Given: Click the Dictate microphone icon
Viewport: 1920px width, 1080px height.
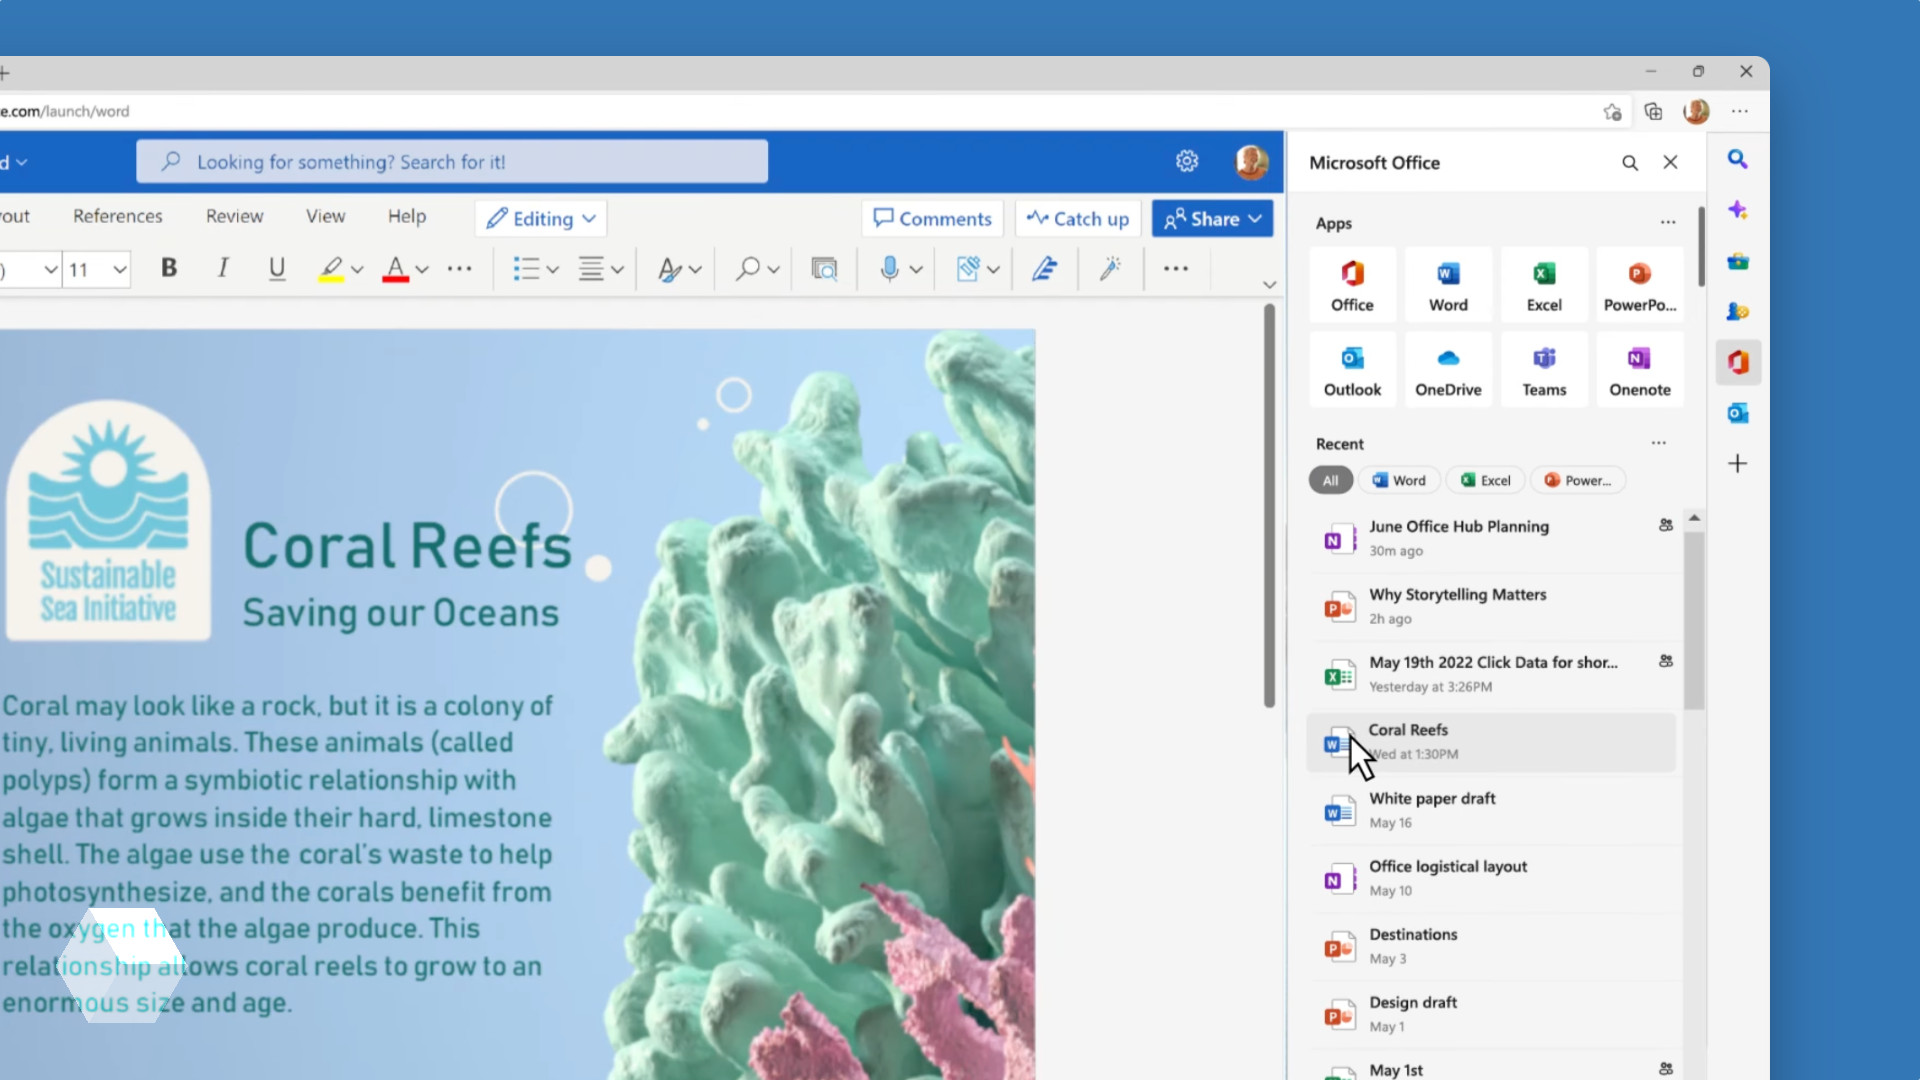Looking at the screenshot, I should pyautogui.click(x=889, y=268).
